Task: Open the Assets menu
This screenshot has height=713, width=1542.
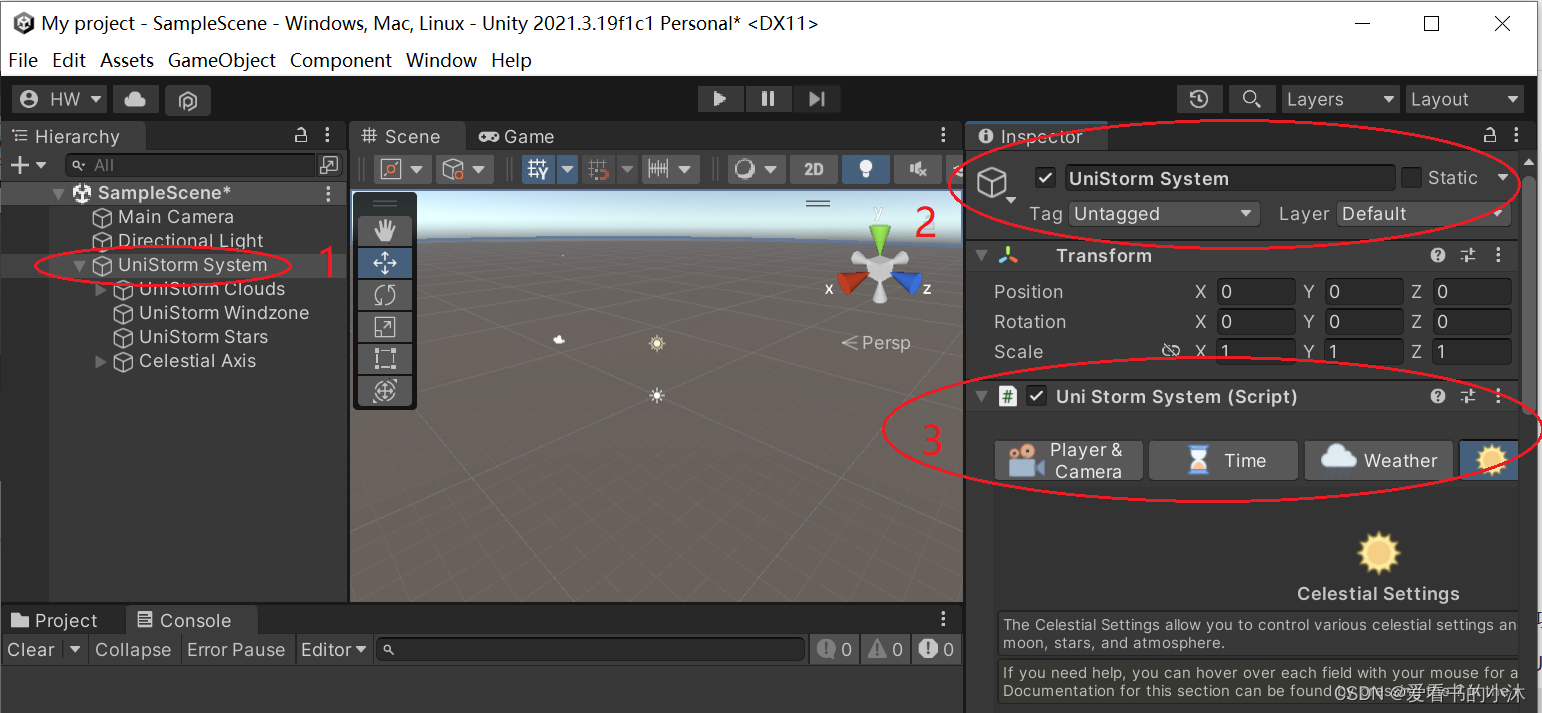Action: [127, 60]
